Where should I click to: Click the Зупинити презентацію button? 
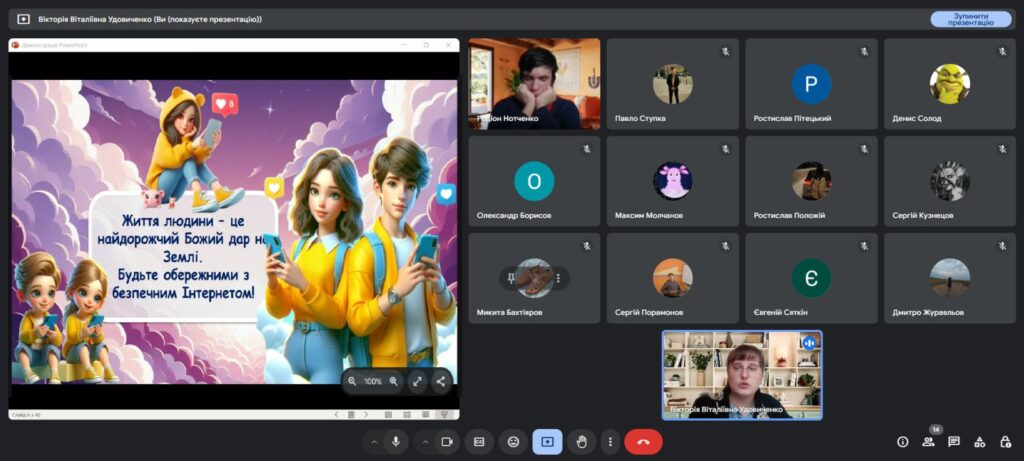pyautogui.click(x=970, y=19)
